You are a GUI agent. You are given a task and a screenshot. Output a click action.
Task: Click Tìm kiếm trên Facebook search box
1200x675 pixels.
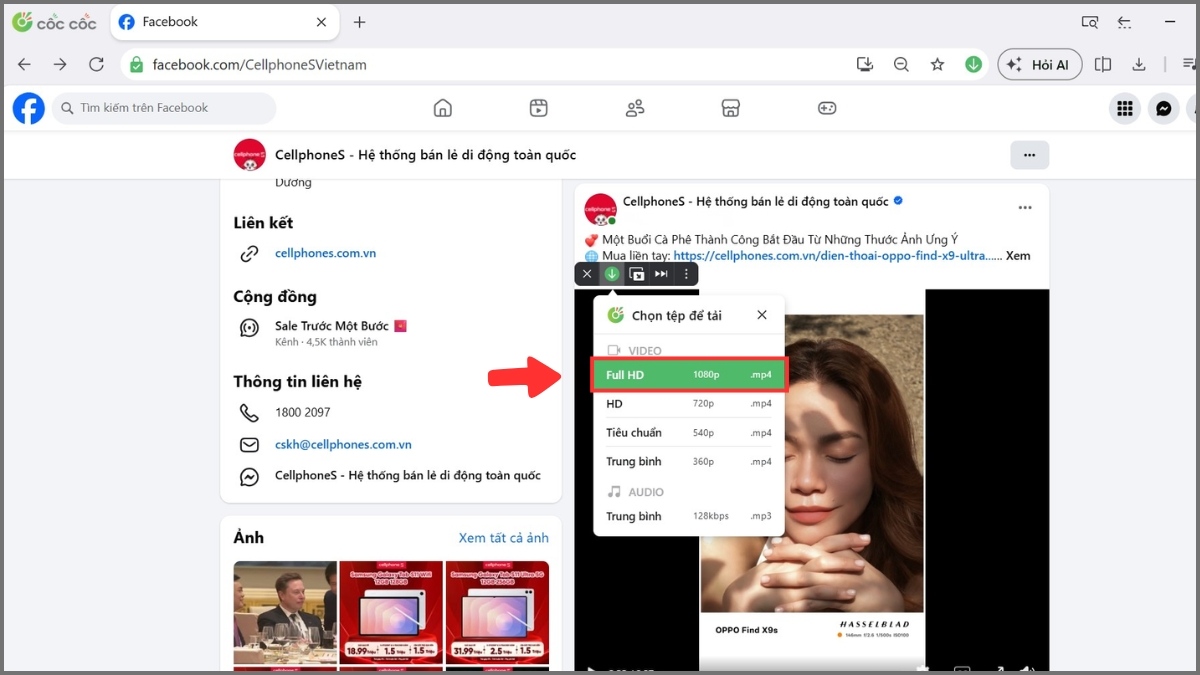click(x=164, y=108)
